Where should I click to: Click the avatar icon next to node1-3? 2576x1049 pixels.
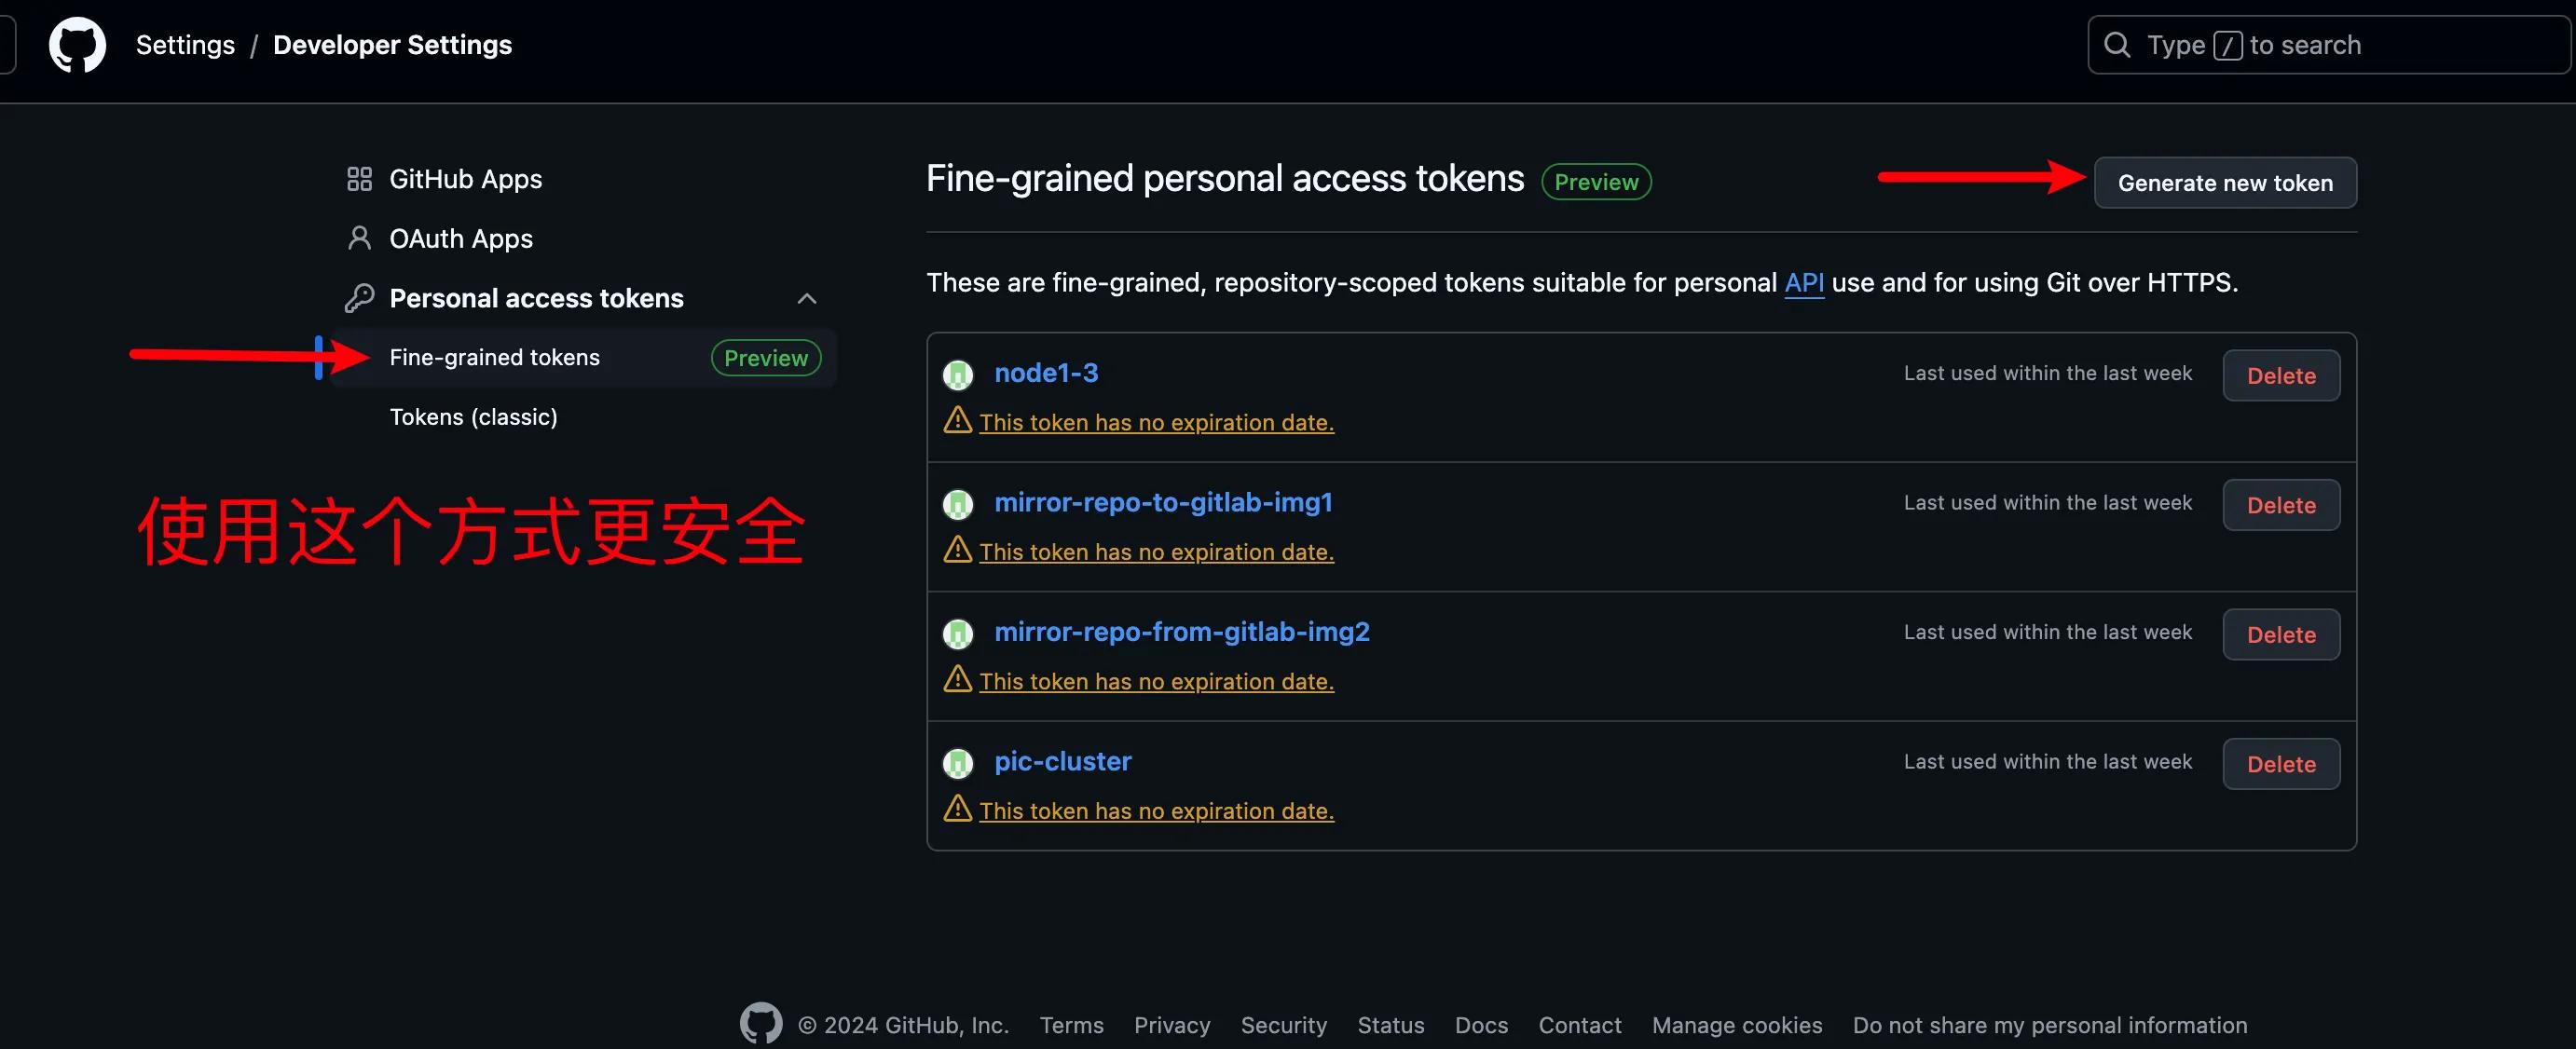(958, 375)
